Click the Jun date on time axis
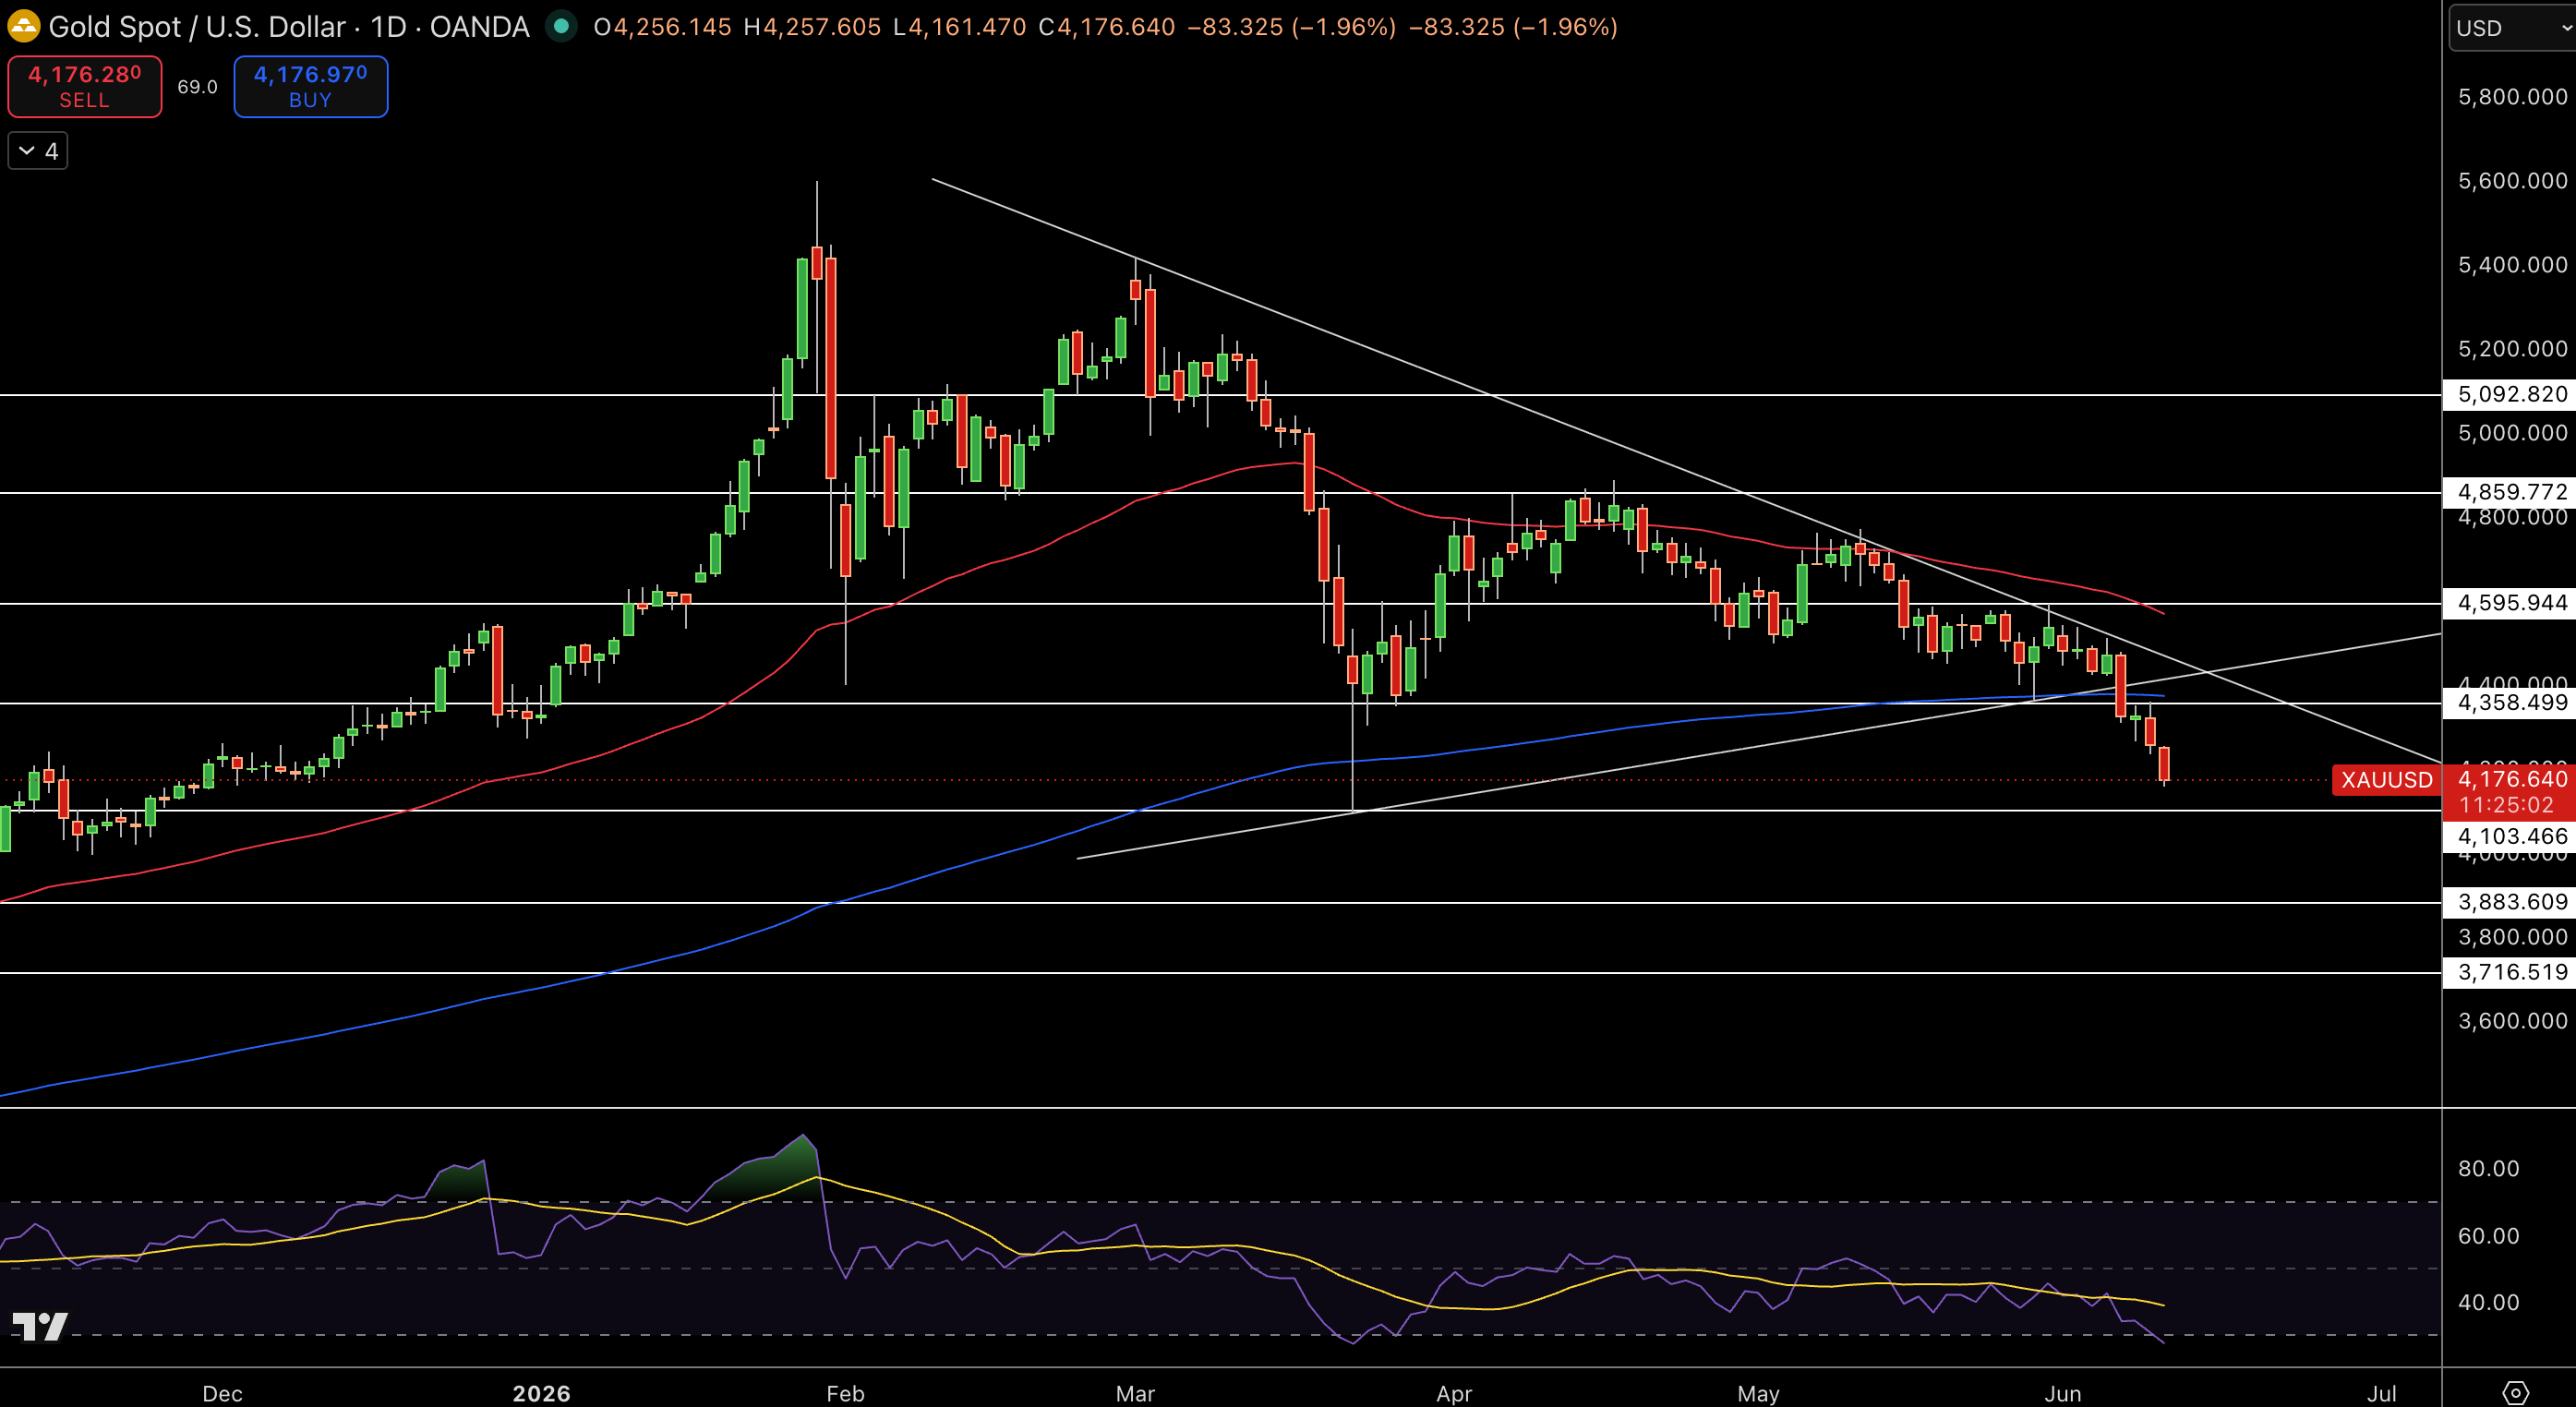 pos(2062,1393)
